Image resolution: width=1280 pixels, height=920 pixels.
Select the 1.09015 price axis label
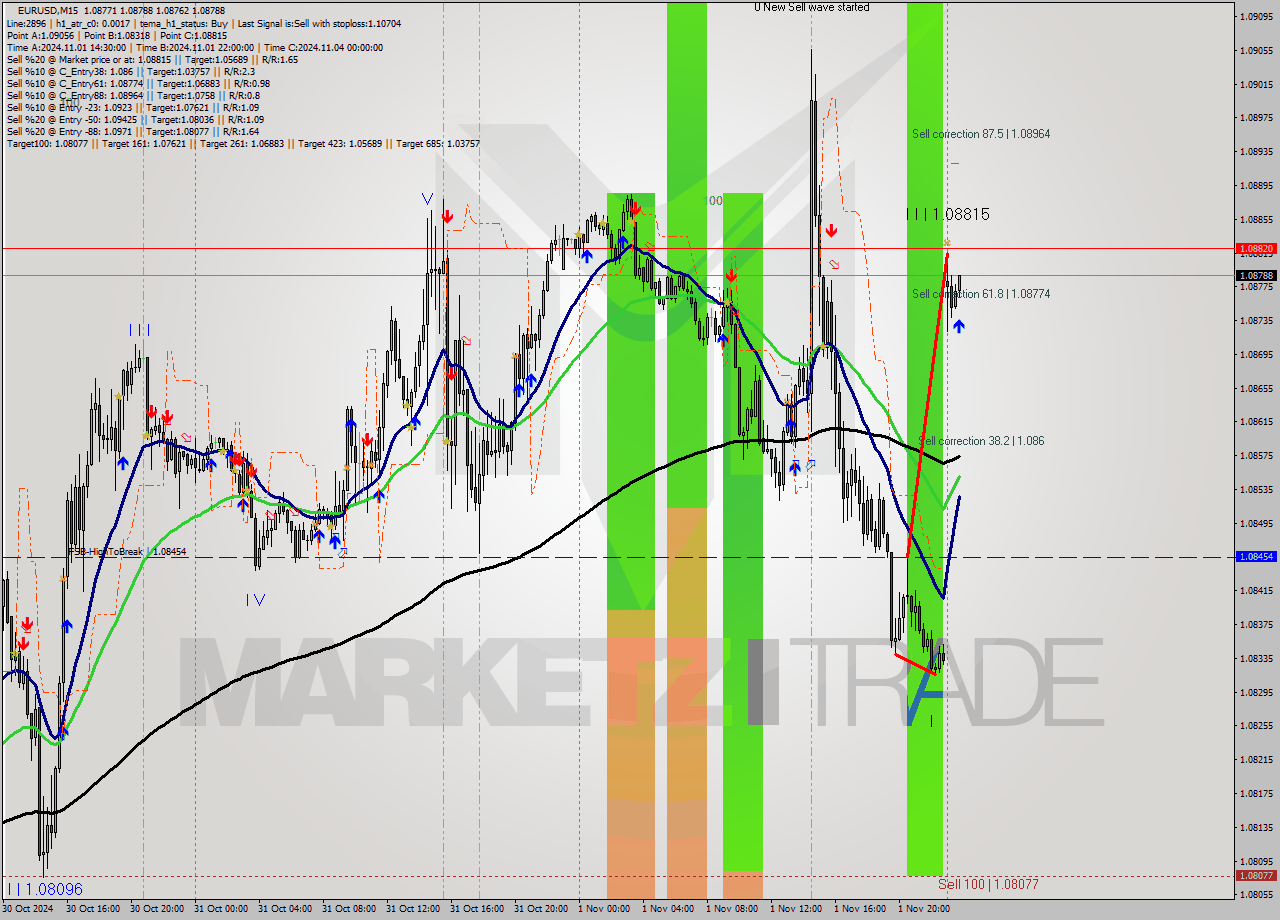pyautogui.click(x=1256, y=84)
